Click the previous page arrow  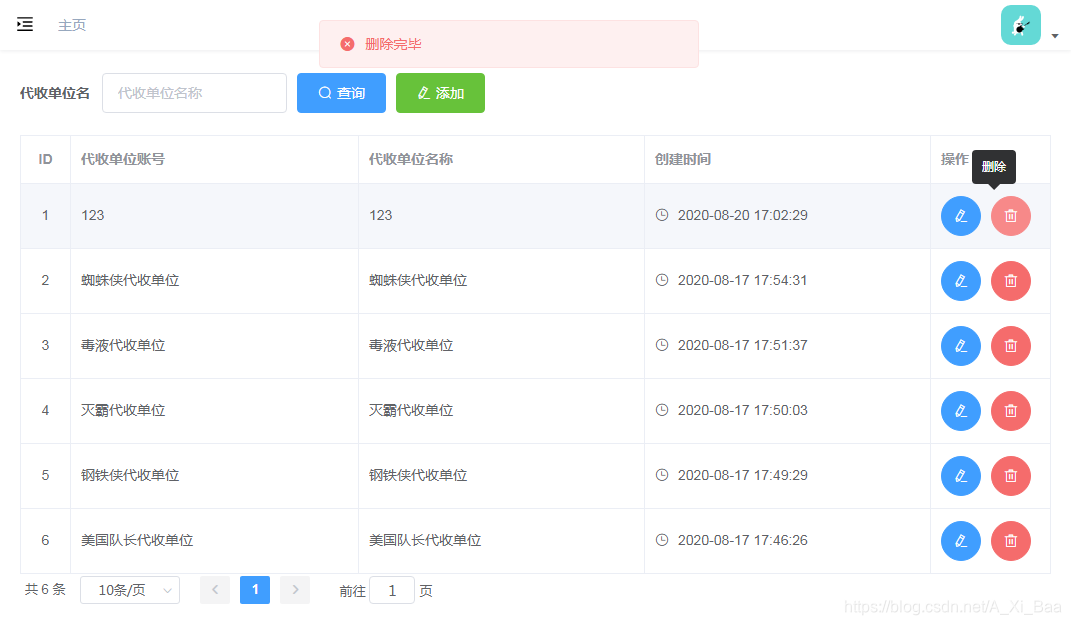tap(214, 590)
